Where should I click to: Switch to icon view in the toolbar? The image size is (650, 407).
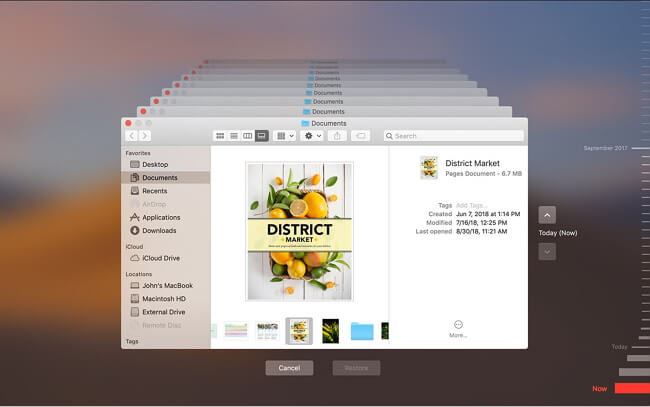pos(220,135)
